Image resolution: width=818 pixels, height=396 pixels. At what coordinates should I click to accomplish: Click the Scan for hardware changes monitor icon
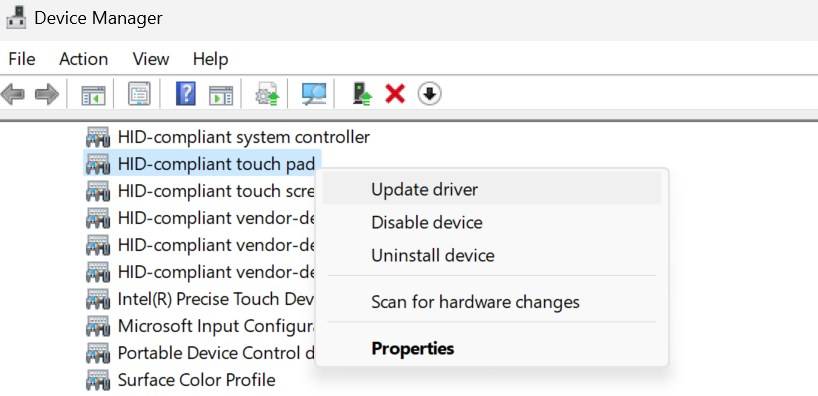[x=314, y=94]
